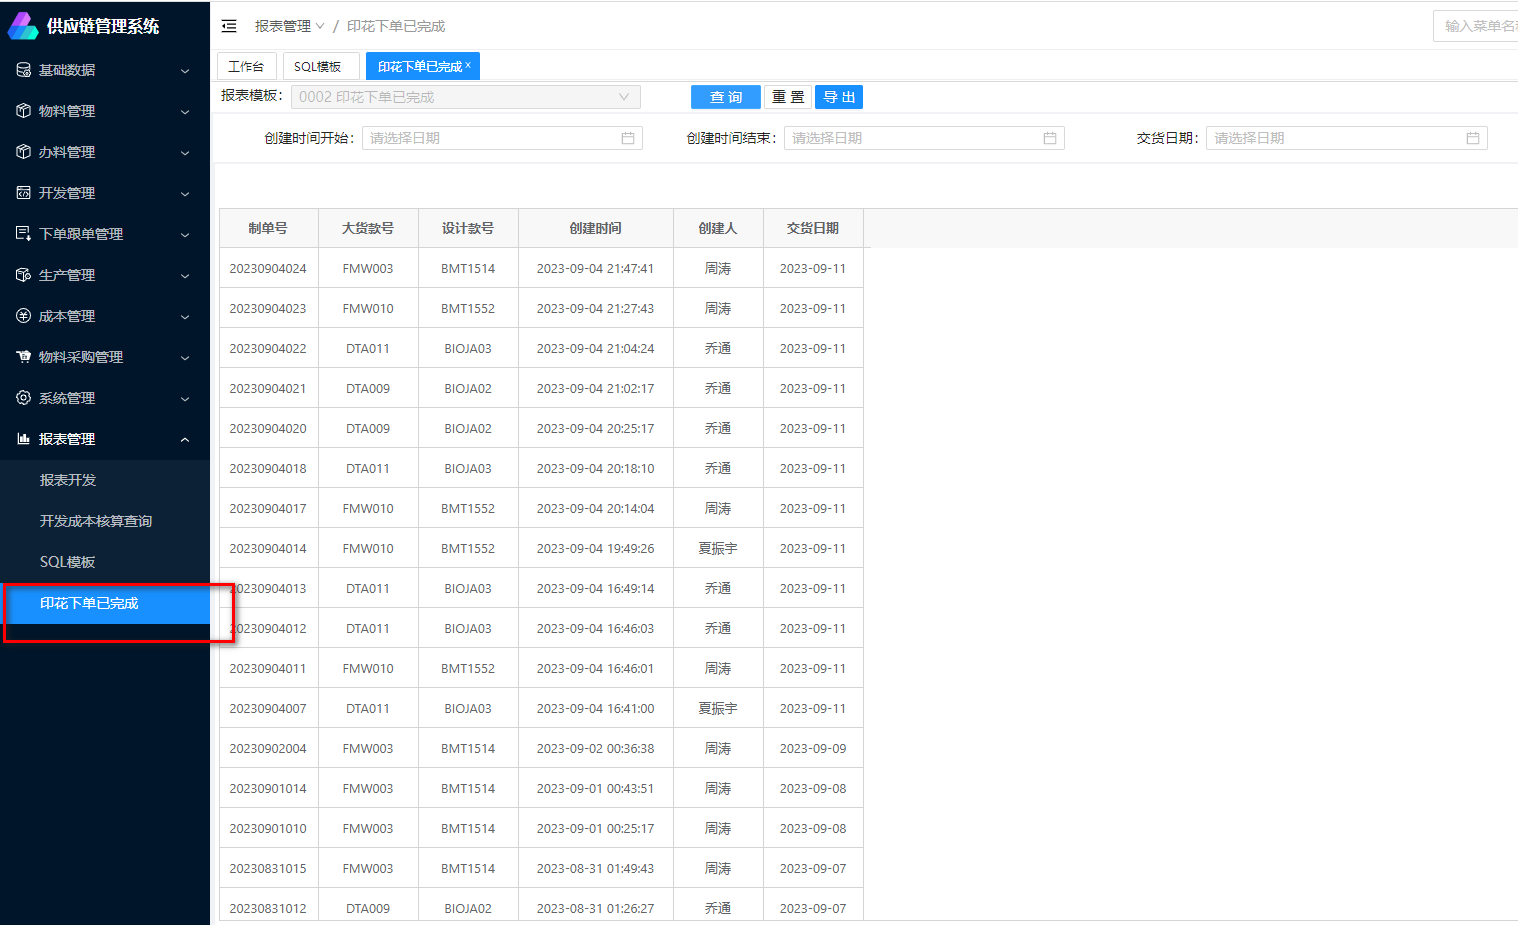
Task: Open calendar icon in 创建时间开始 field
Action: [628, 138]
